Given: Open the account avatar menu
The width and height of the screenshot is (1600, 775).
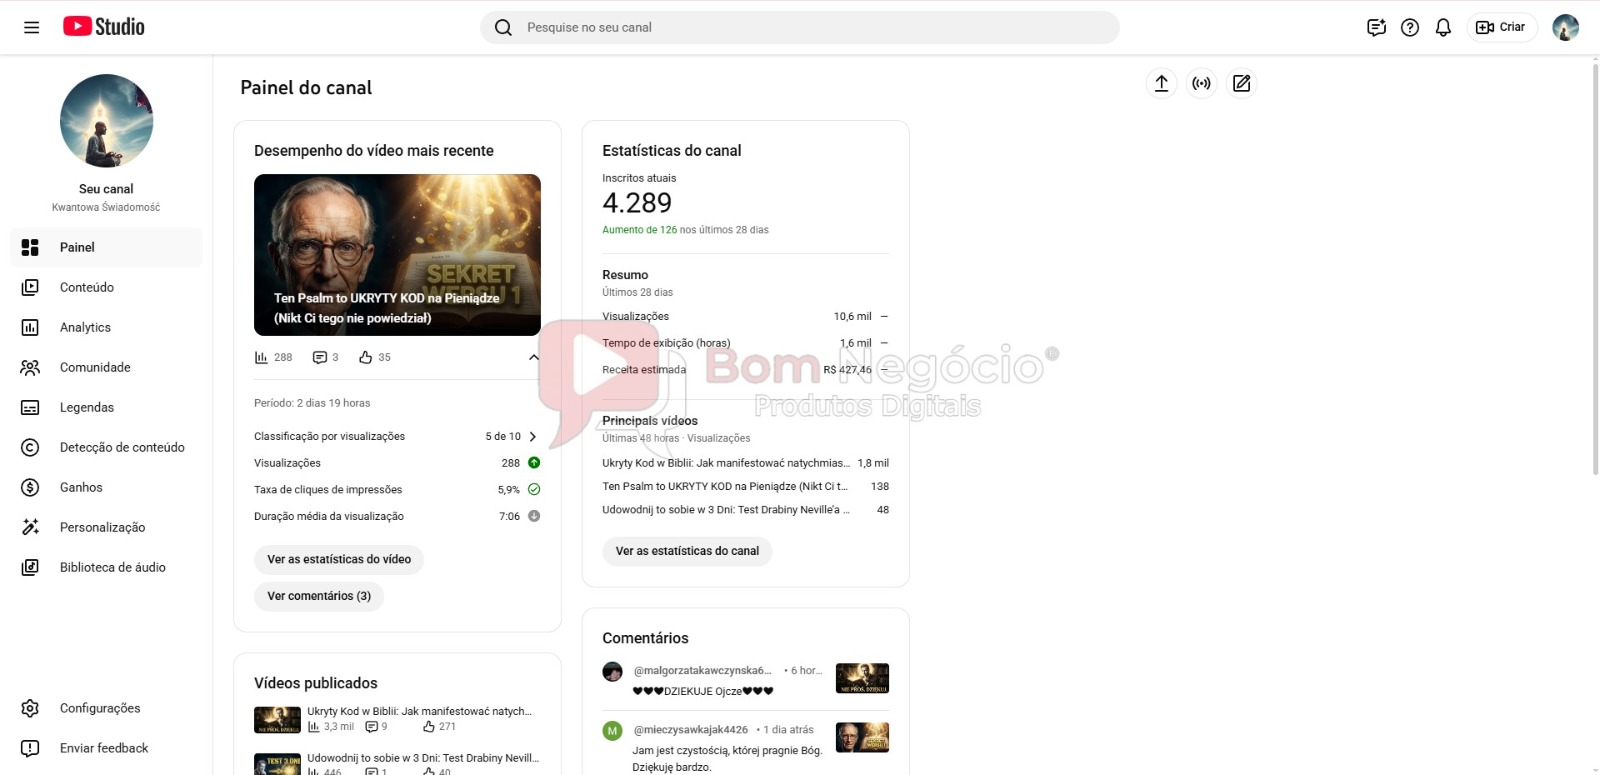Looking at the screenshot, I should (1565, 27).
